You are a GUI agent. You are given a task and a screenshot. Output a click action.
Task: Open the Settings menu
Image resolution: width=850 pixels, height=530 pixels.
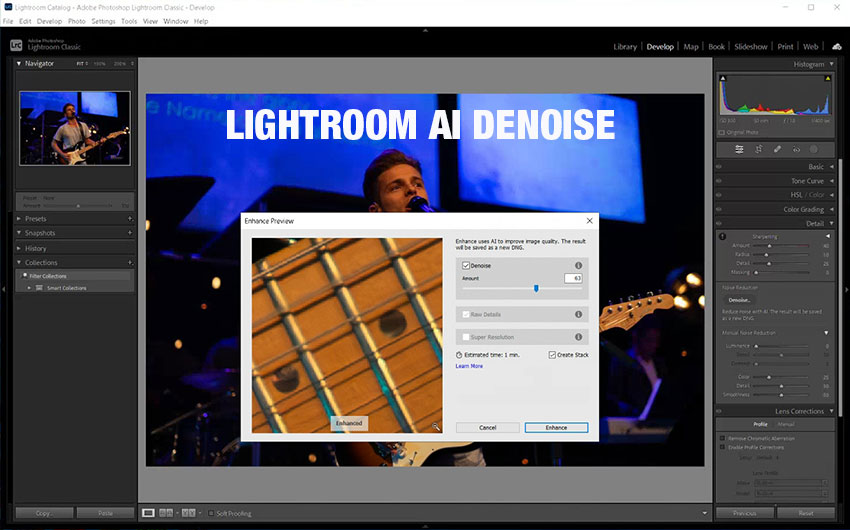point(103,21)
